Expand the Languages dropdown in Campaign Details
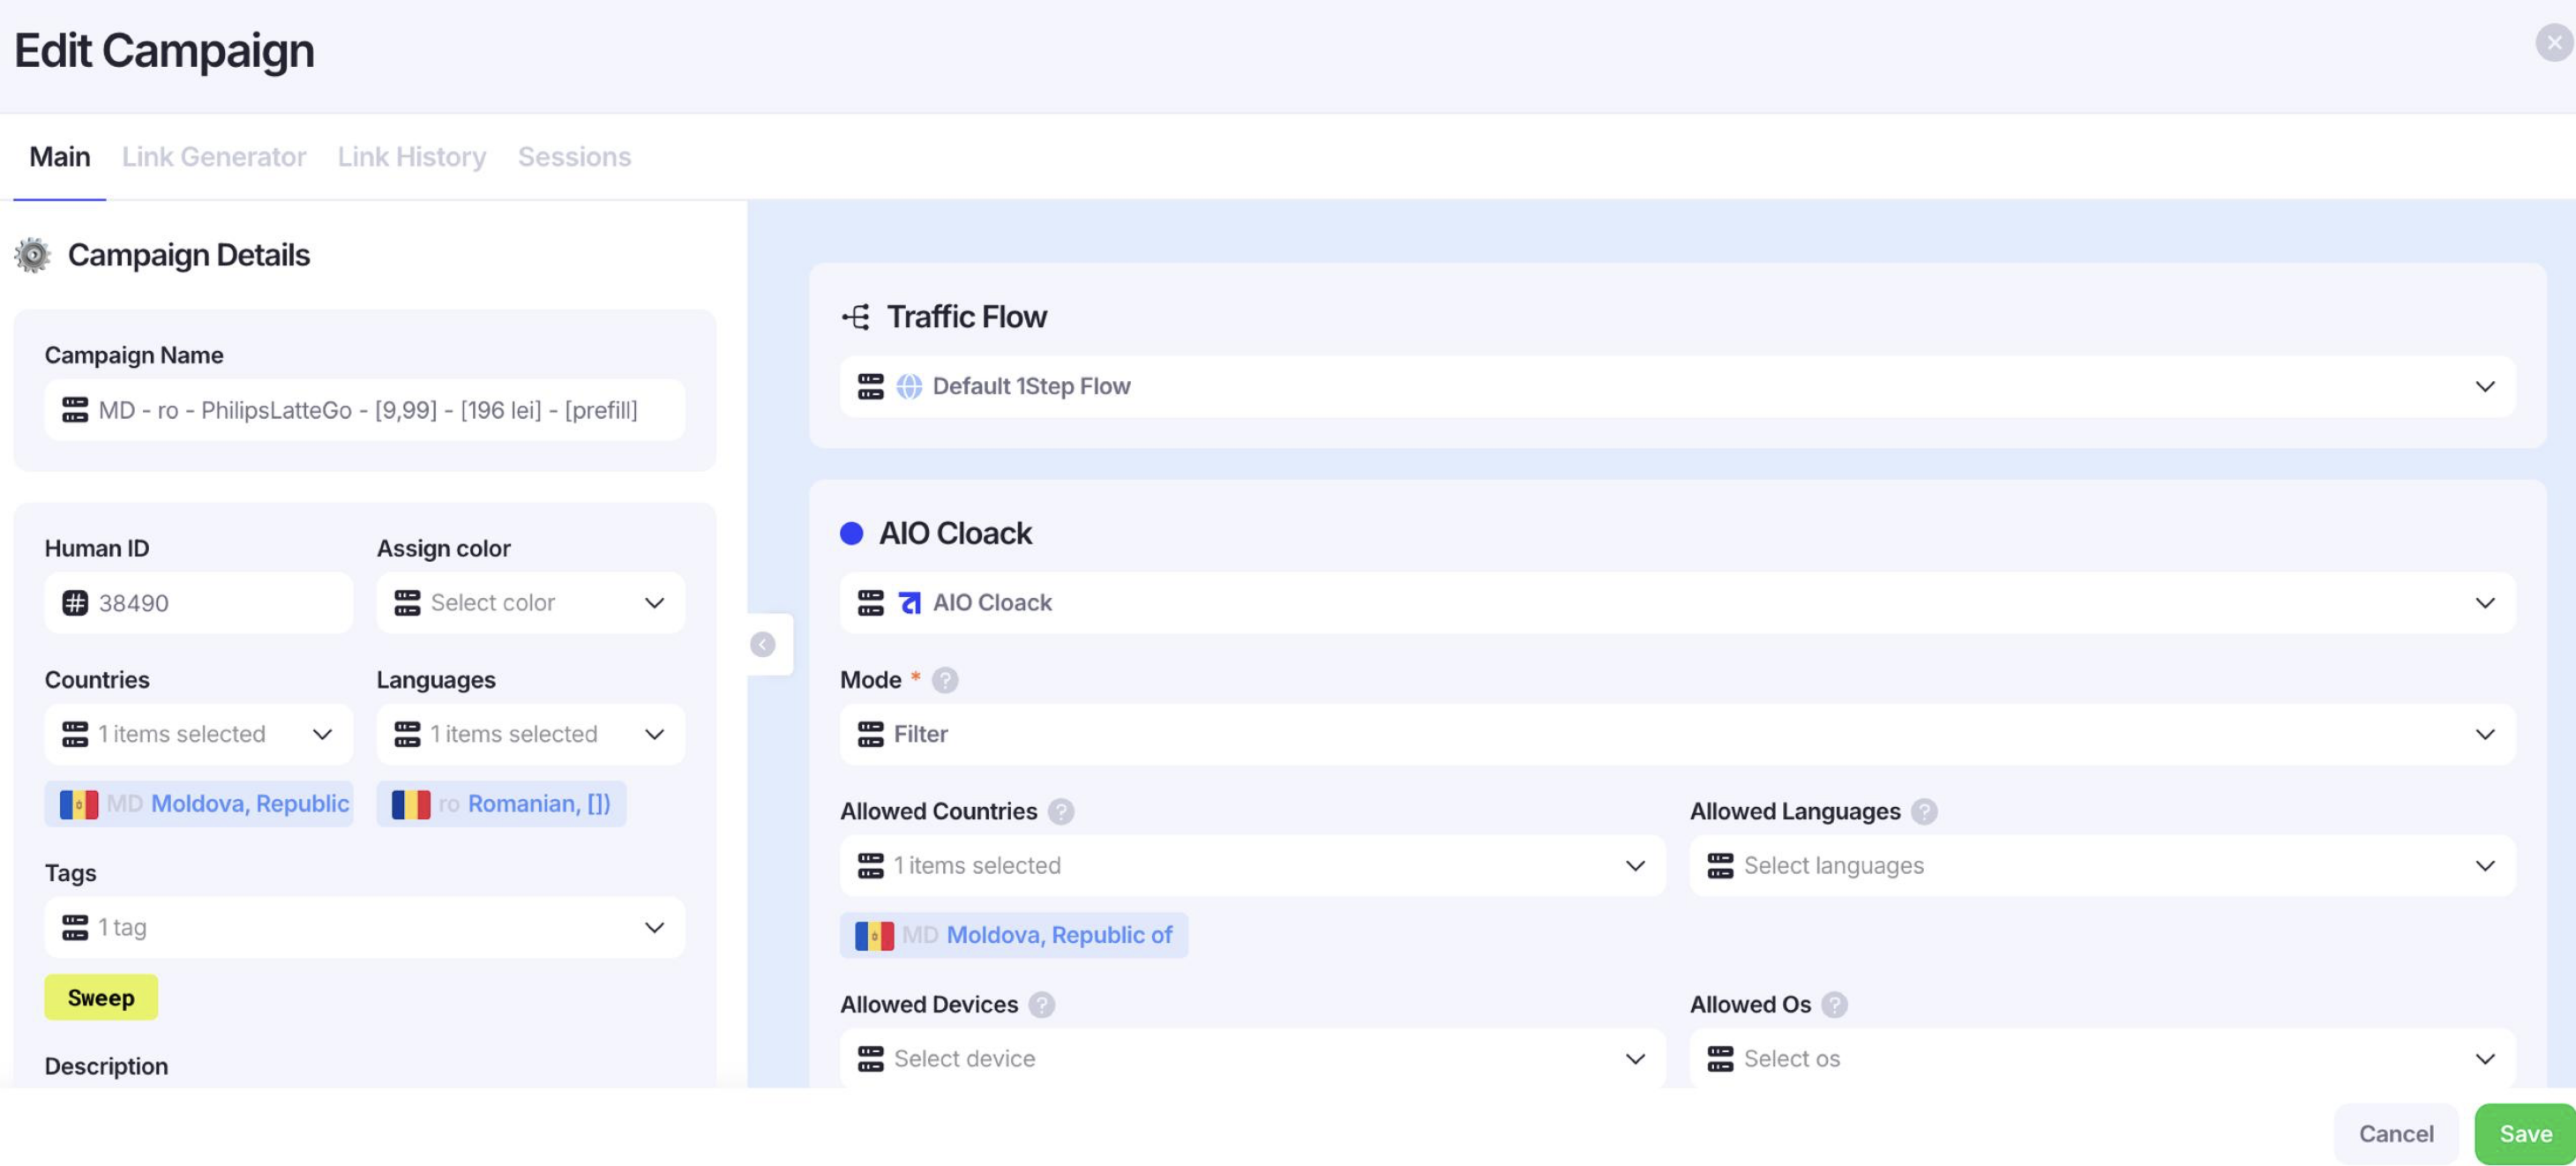Image resolution: width=2576 pixels, height=1166 pixels. tap(531, 735)
